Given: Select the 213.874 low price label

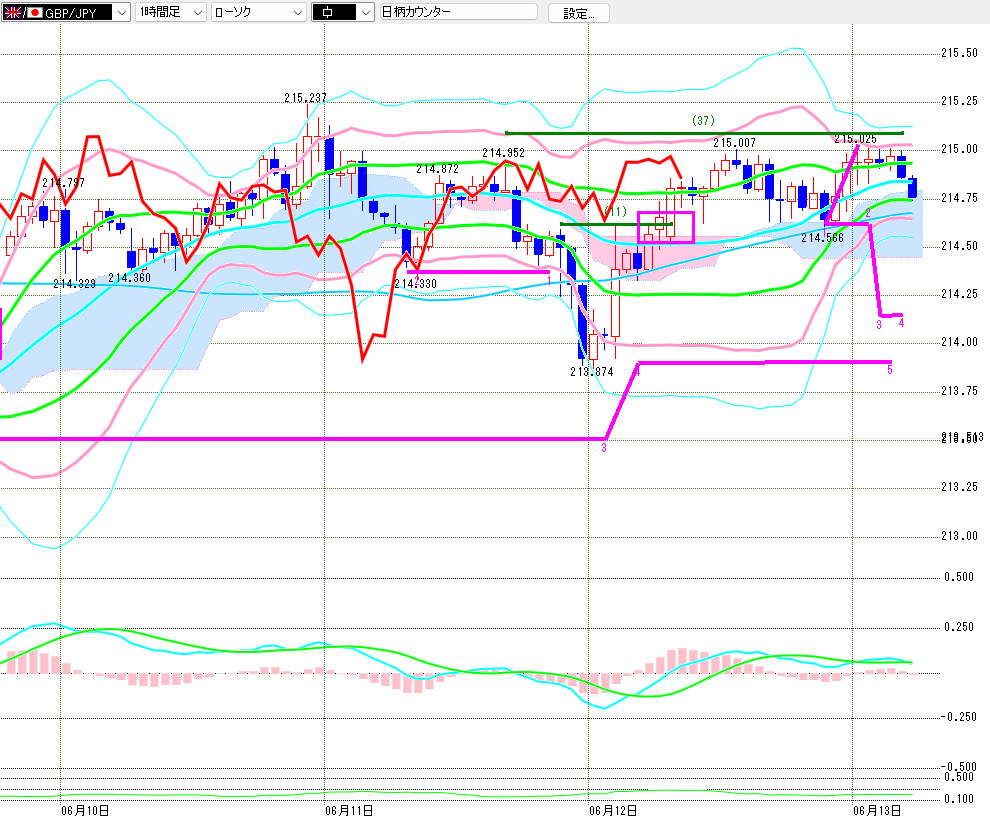Looking at the screenshot, I should 592,372.
